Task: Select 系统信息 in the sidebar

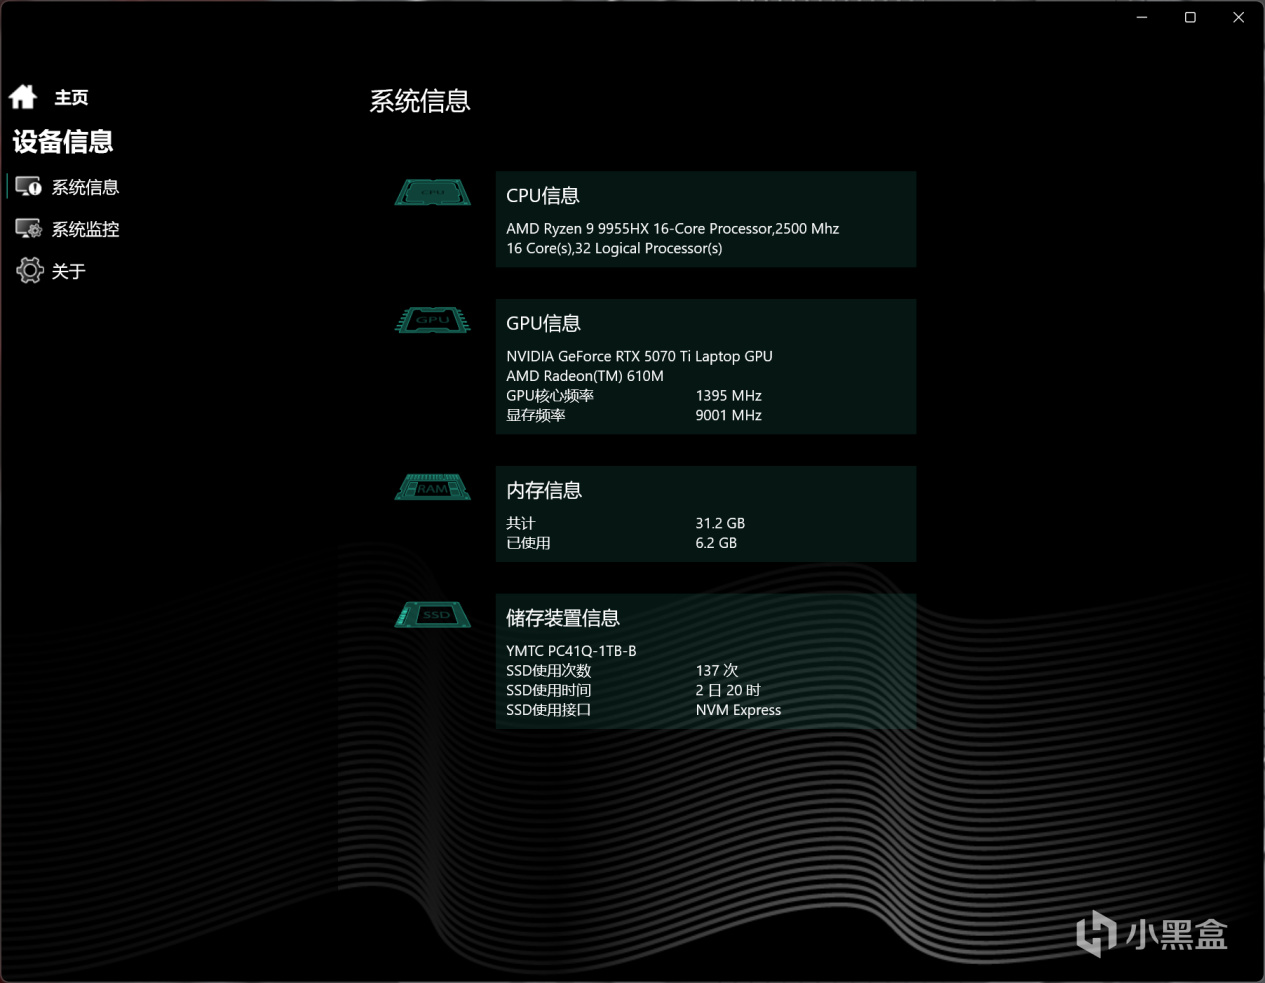Action: pyautogui.click(x=85, y=187)
